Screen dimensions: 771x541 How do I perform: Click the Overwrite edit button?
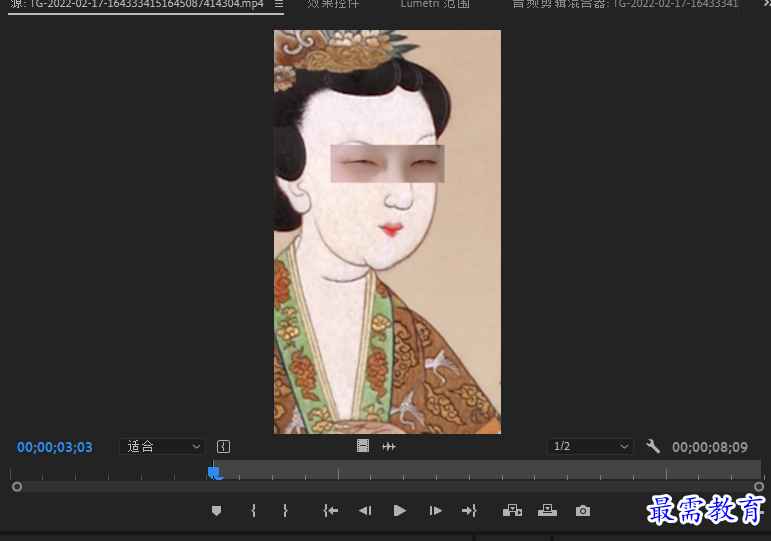tap(547, 511)
